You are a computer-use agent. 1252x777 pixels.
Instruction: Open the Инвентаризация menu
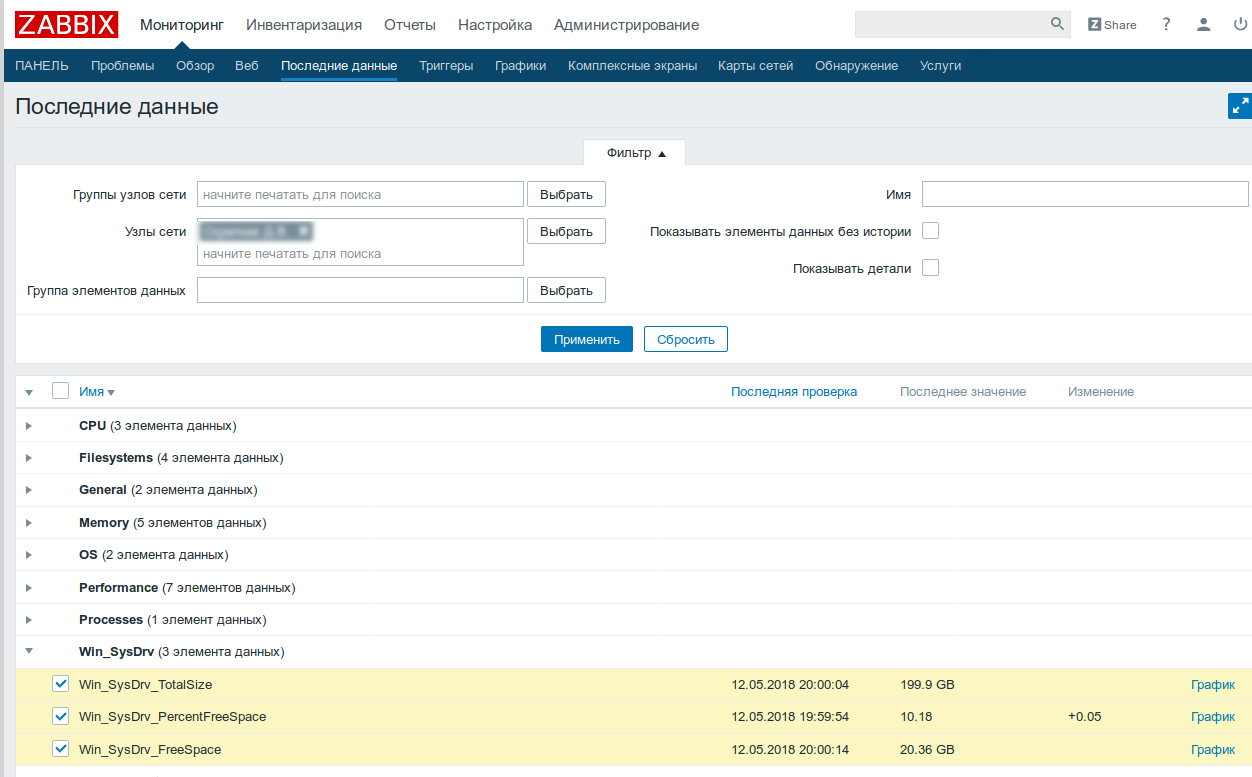[304, 25]
